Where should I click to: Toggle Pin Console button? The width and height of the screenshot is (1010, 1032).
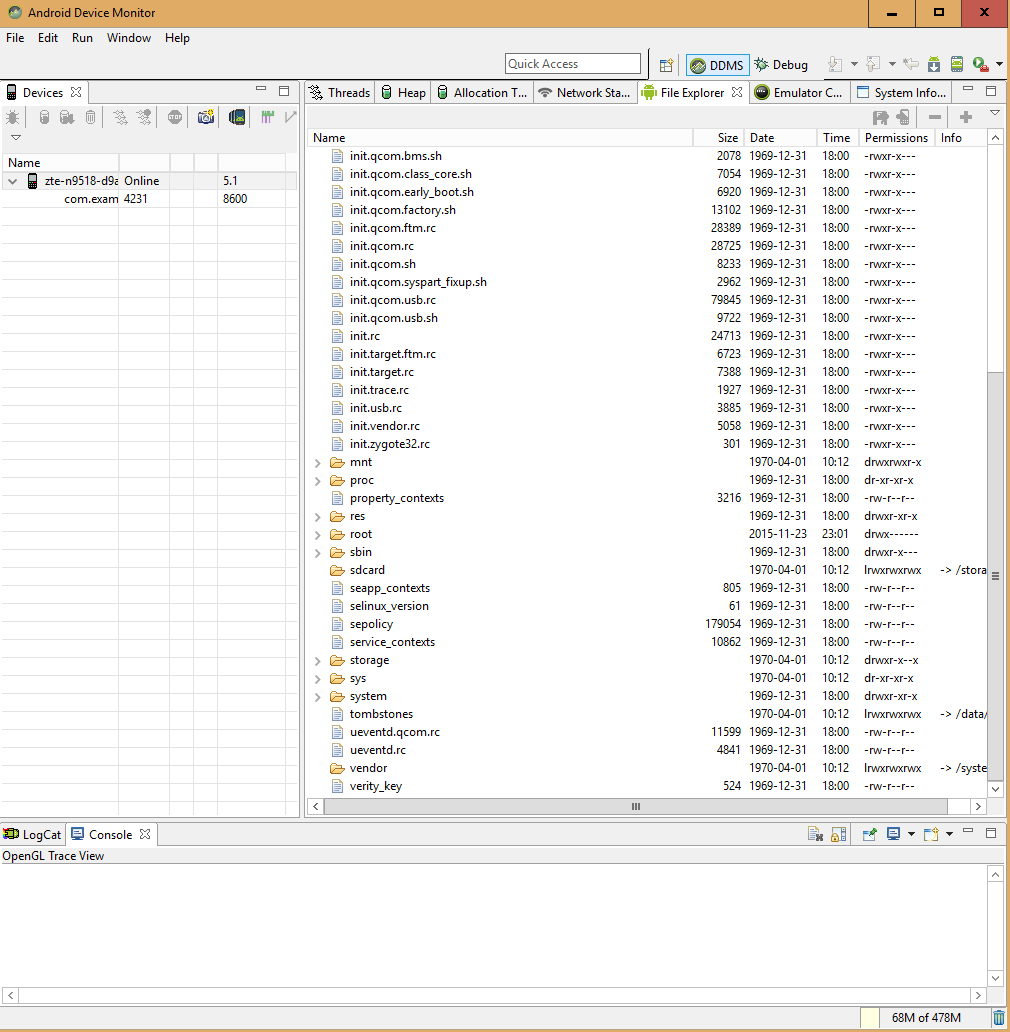(x=869, y=834)
